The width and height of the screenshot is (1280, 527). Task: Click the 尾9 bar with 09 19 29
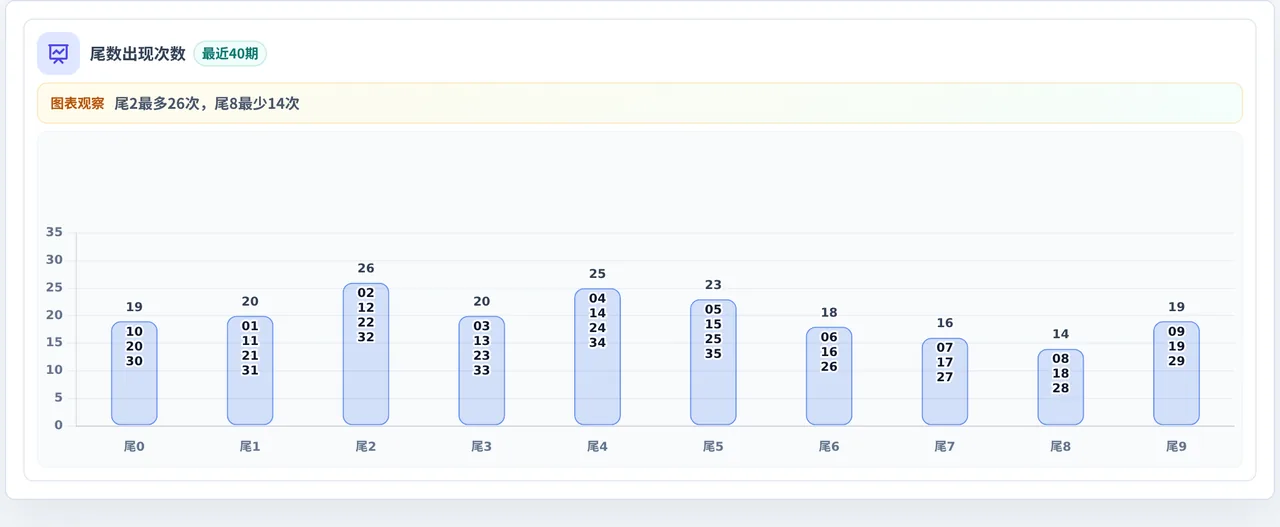tap(1176, 373)
